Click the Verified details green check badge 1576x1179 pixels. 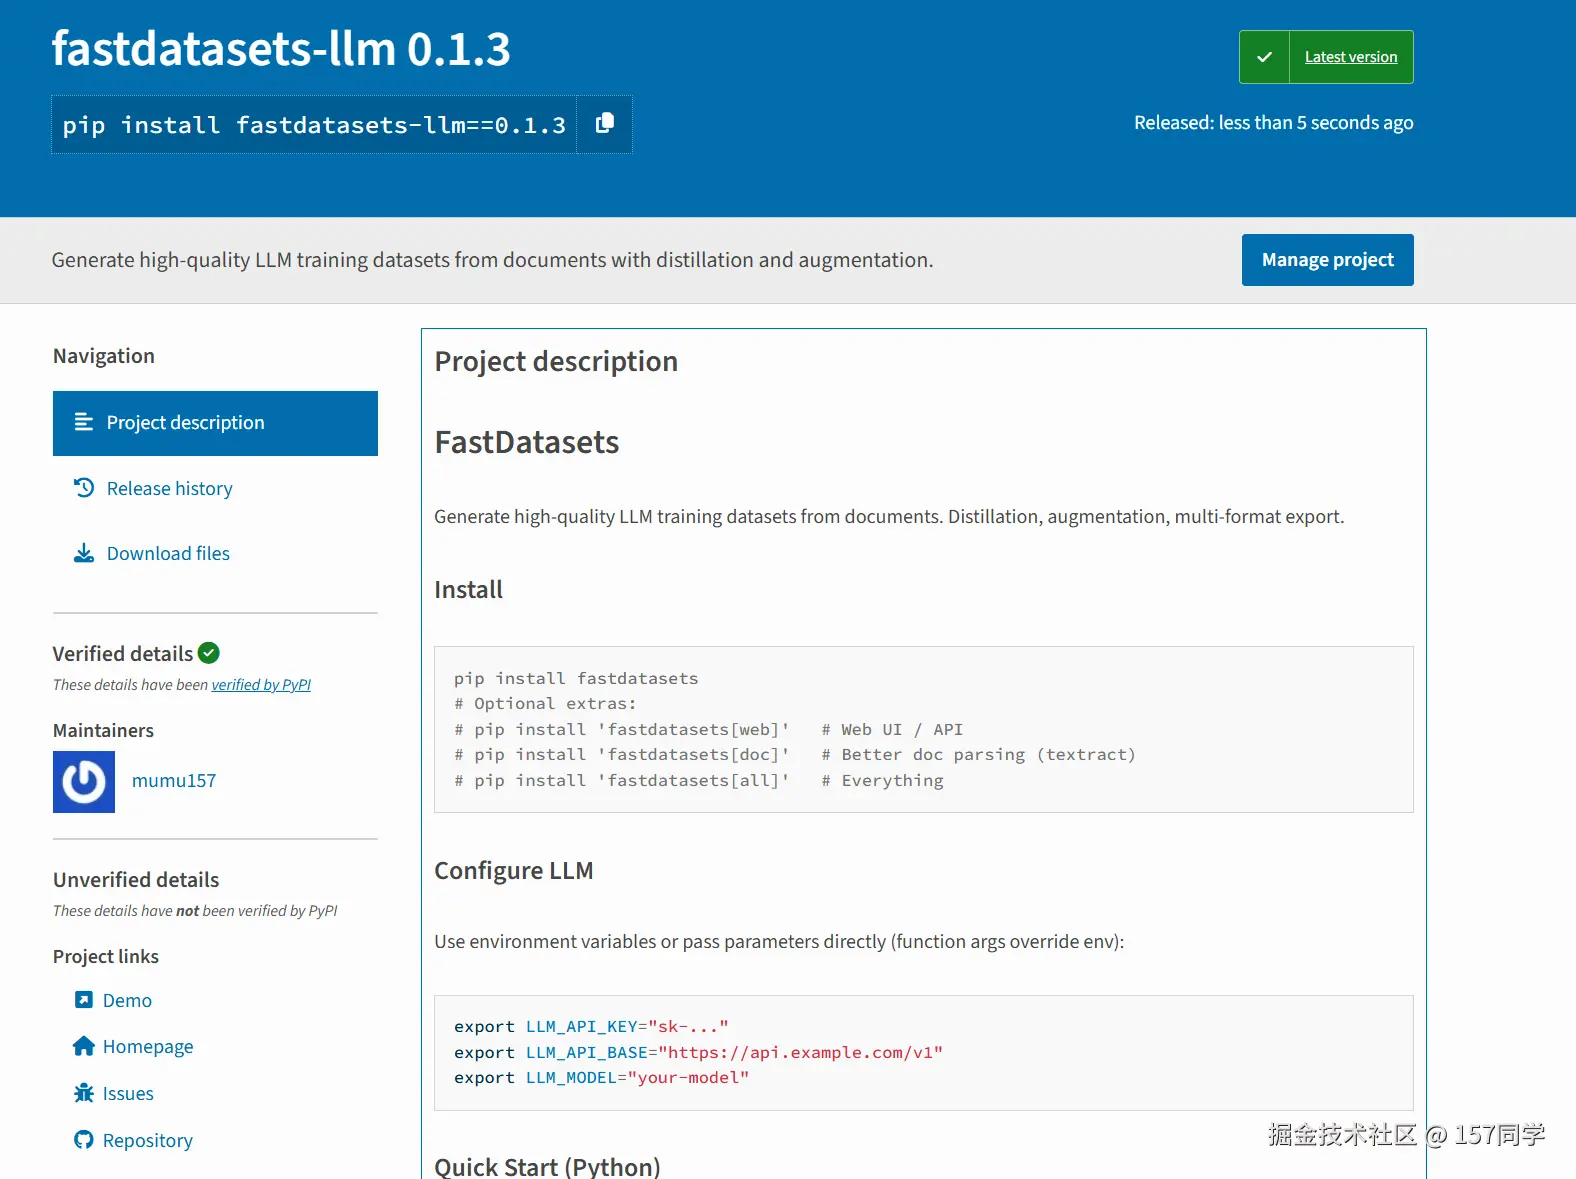[209, 653]
